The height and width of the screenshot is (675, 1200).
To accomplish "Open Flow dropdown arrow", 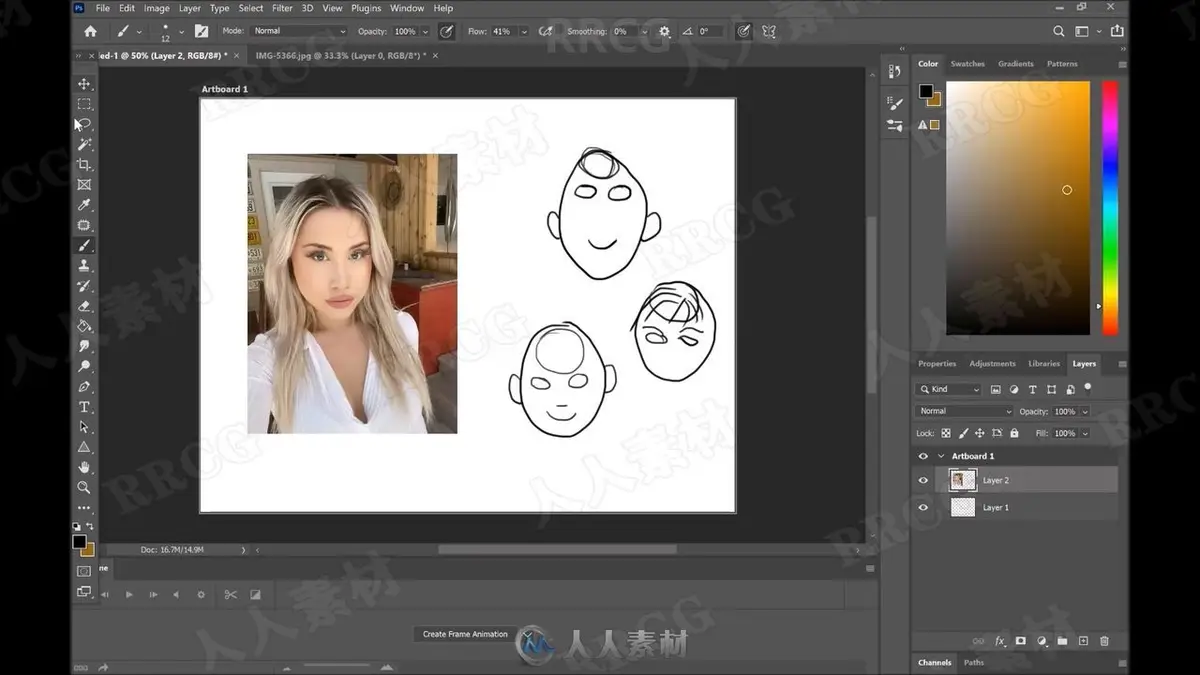I will click(522, 31).
